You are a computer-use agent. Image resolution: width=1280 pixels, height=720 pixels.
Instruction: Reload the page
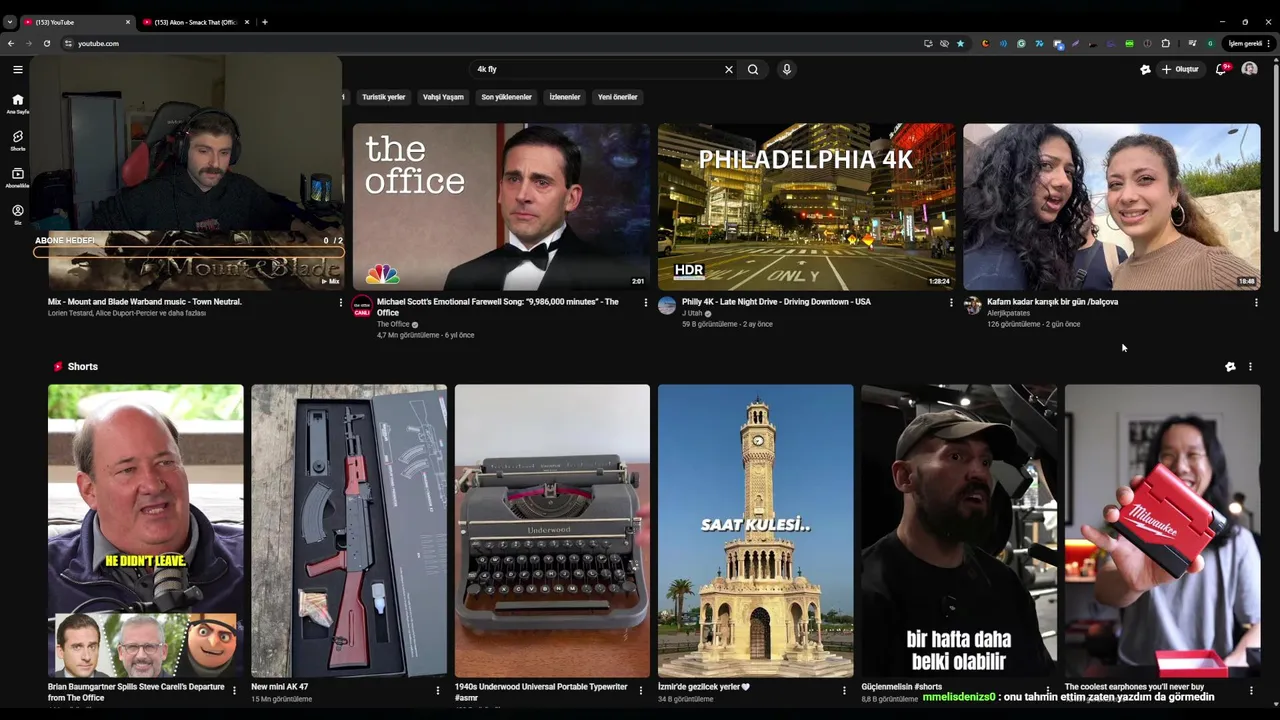[46, 43]
